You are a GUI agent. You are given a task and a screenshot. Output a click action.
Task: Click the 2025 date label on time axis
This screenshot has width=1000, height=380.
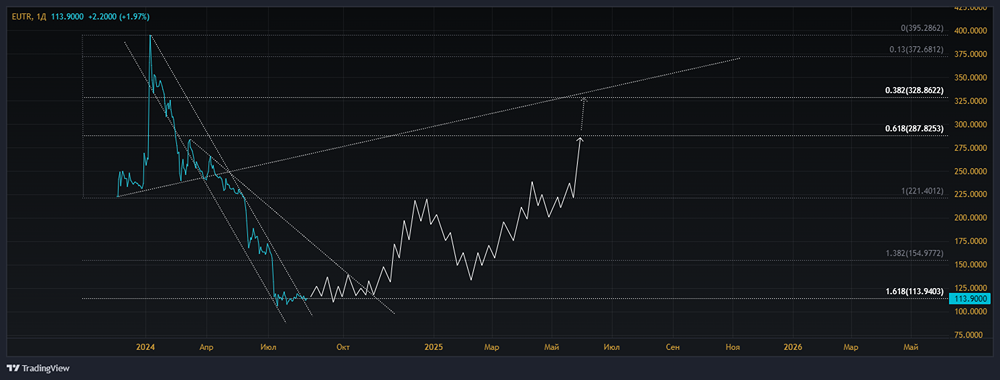point(434,347)
